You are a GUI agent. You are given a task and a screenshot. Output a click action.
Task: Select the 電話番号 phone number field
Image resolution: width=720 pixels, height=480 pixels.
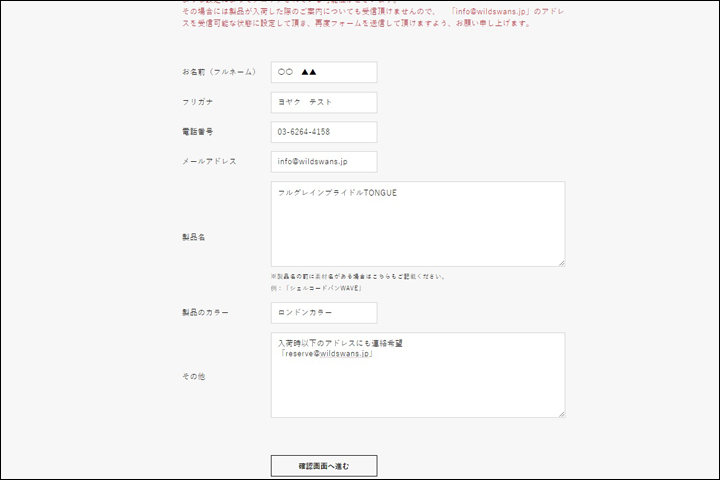[323, 132]
